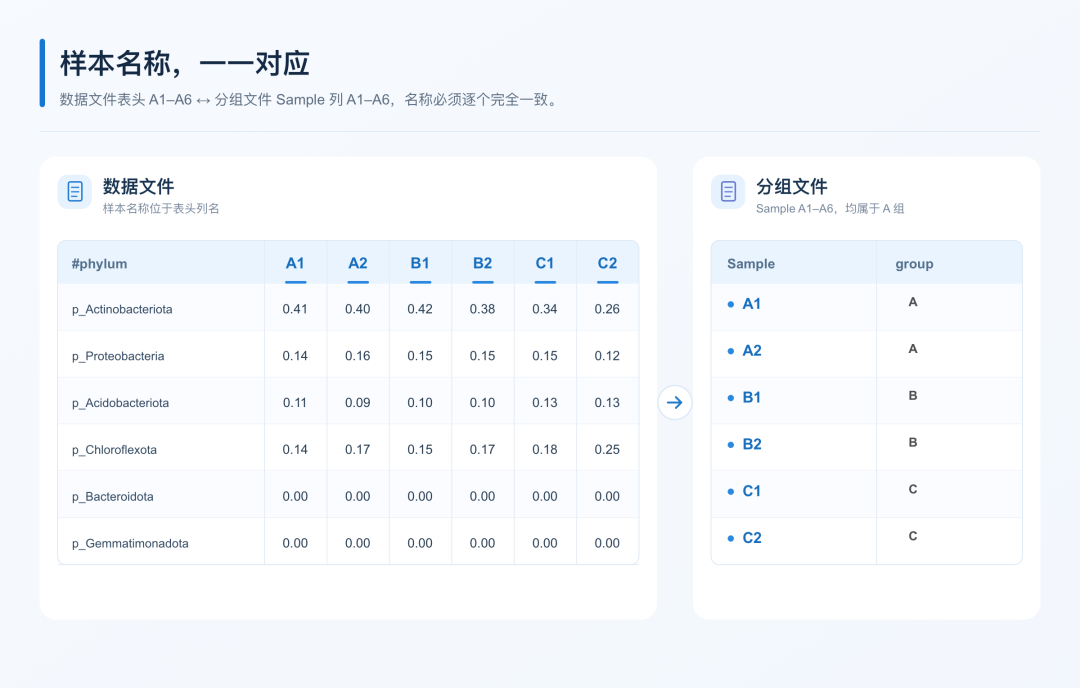Screen dimensions: 1080x688
Task: Click p_Chloroflexota value under column B1
Action: click(x=420, y=450)
